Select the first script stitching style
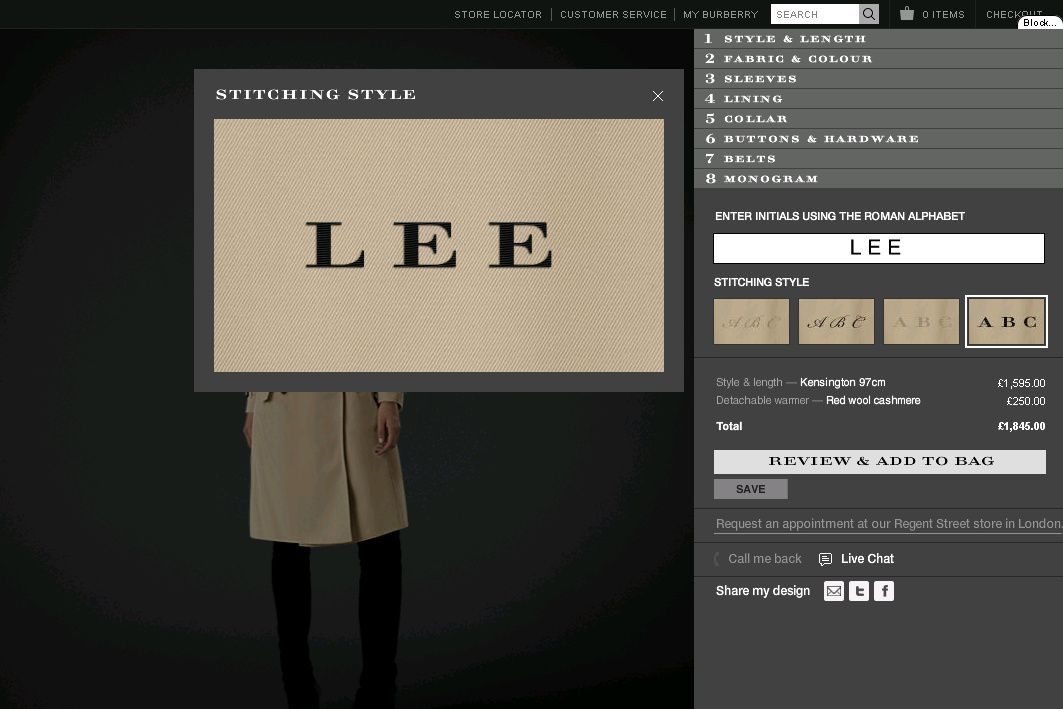Image resolution: width=1063 pixels, height=709 pixels. click(751, 322)
